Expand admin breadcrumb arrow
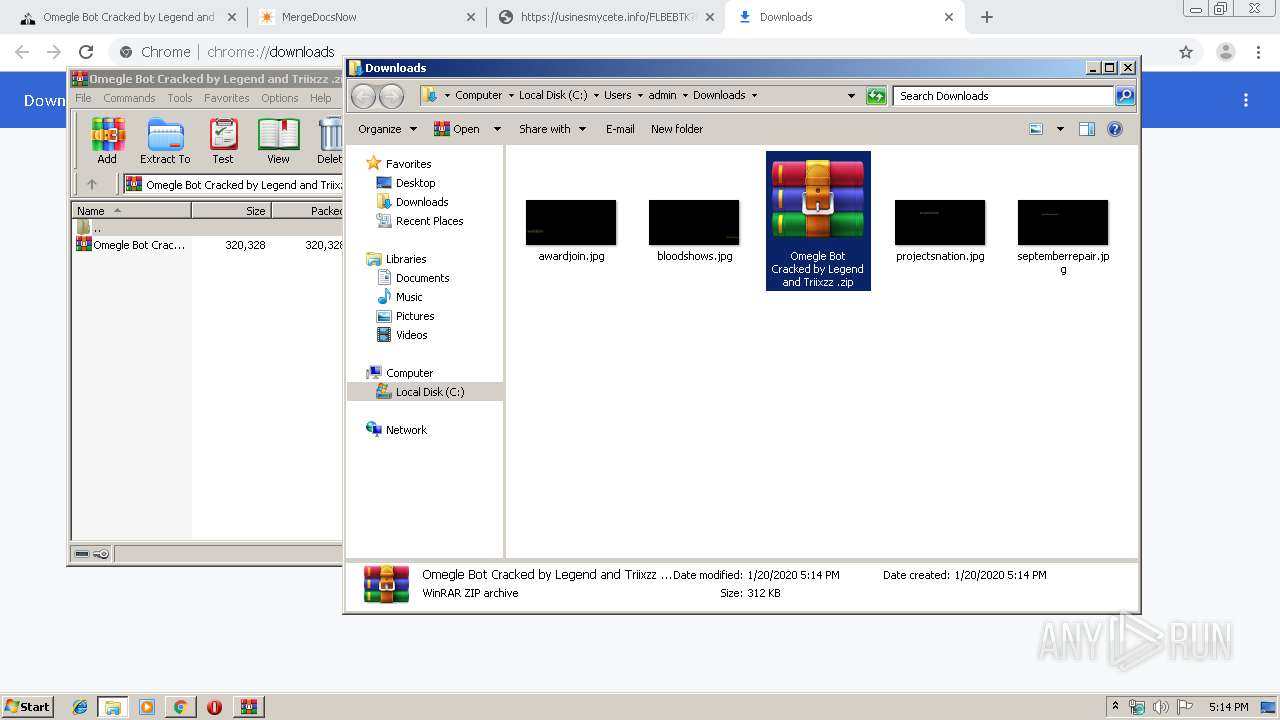 tap(685, 96)
